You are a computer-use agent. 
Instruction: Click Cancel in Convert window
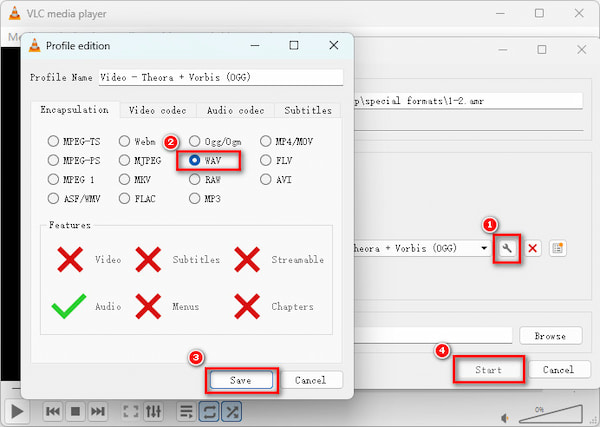558,370
